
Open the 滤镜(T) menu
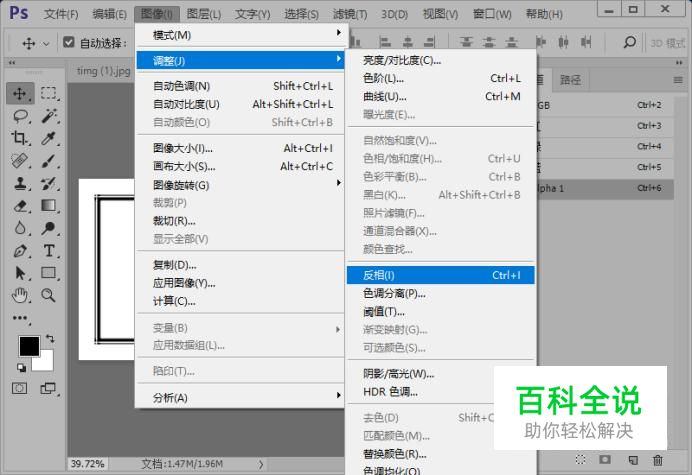[350, 14]
